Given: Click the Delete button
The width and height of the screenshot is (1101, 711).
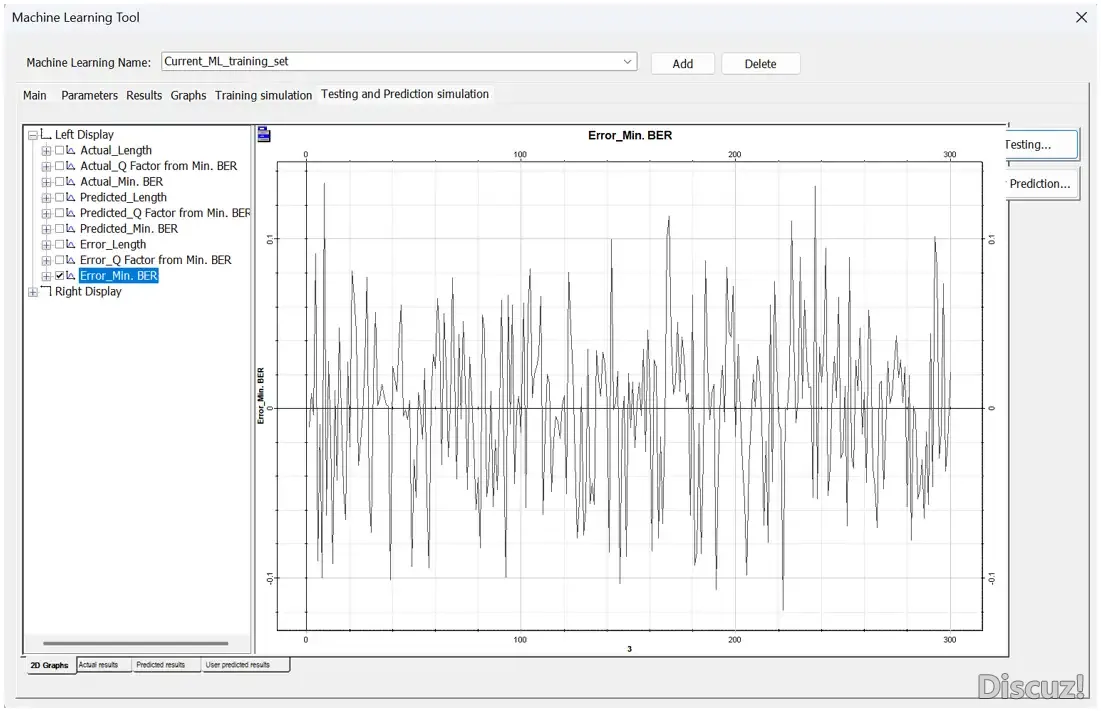Looking at the screenshot, I should (760, 64).
